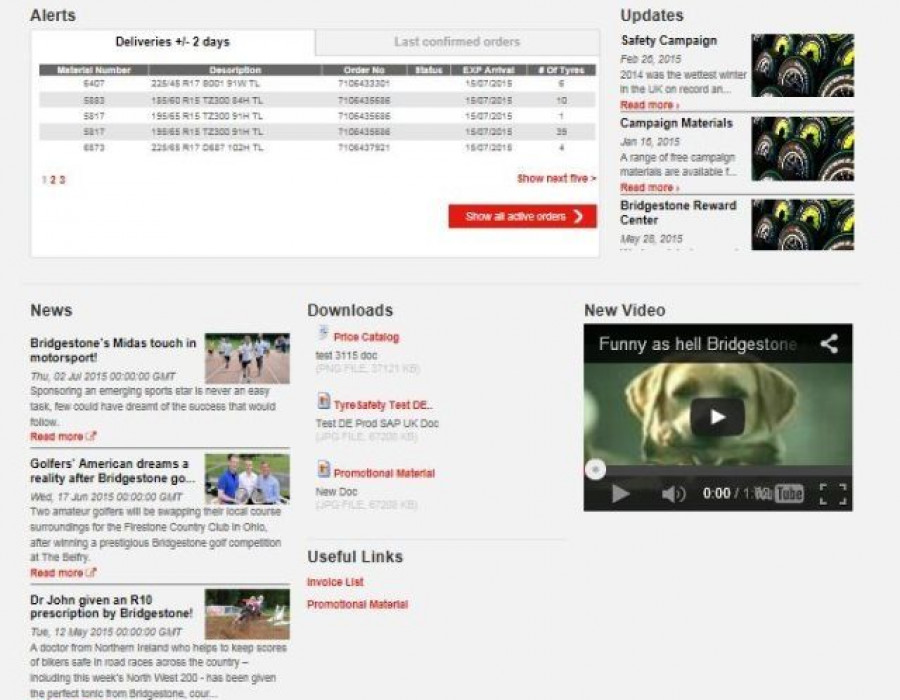The image size is (900, 700).
Task: Click the Price Catalog file icon
Action: (324, 333)
